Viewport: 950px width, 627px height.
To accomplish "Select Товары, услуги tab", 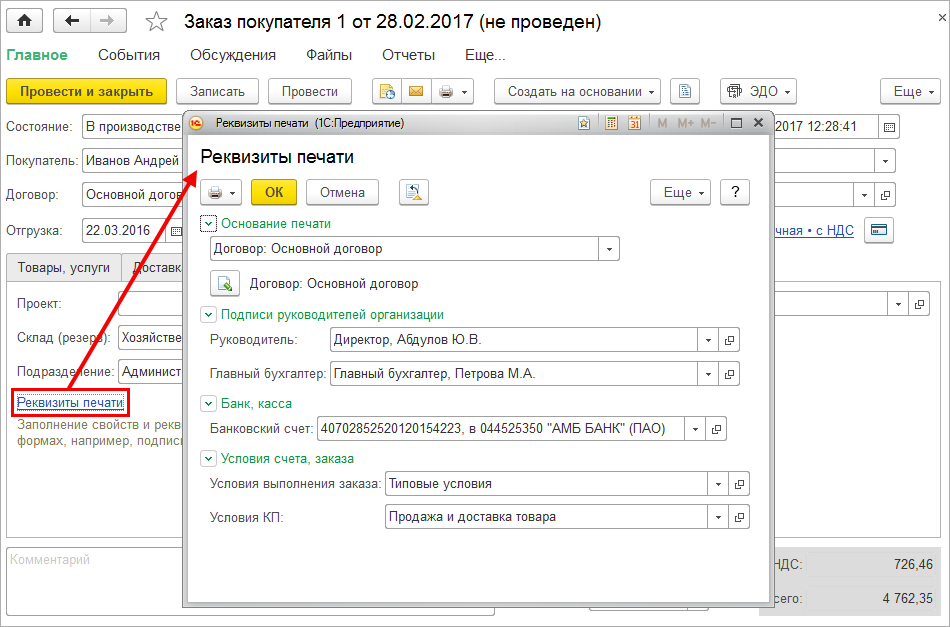I will 64,268.
